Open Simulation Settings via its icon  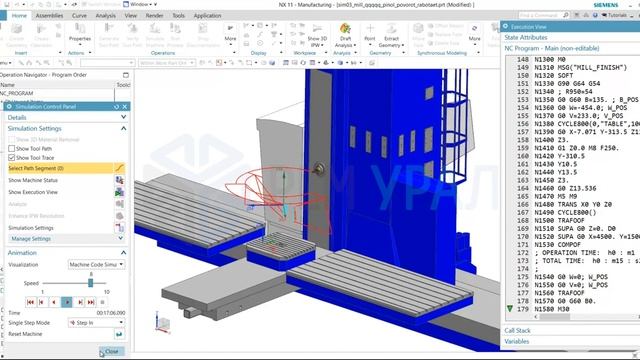point(119,228)
